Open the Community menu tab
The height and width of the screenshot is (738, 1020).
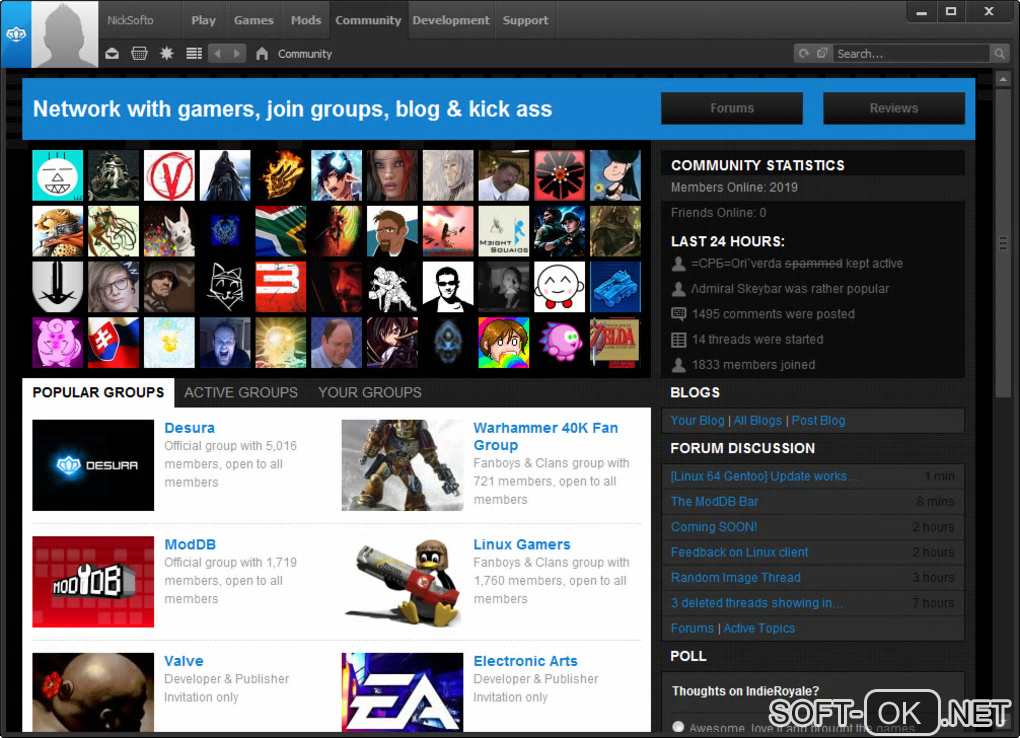click(x=368, y=20)
